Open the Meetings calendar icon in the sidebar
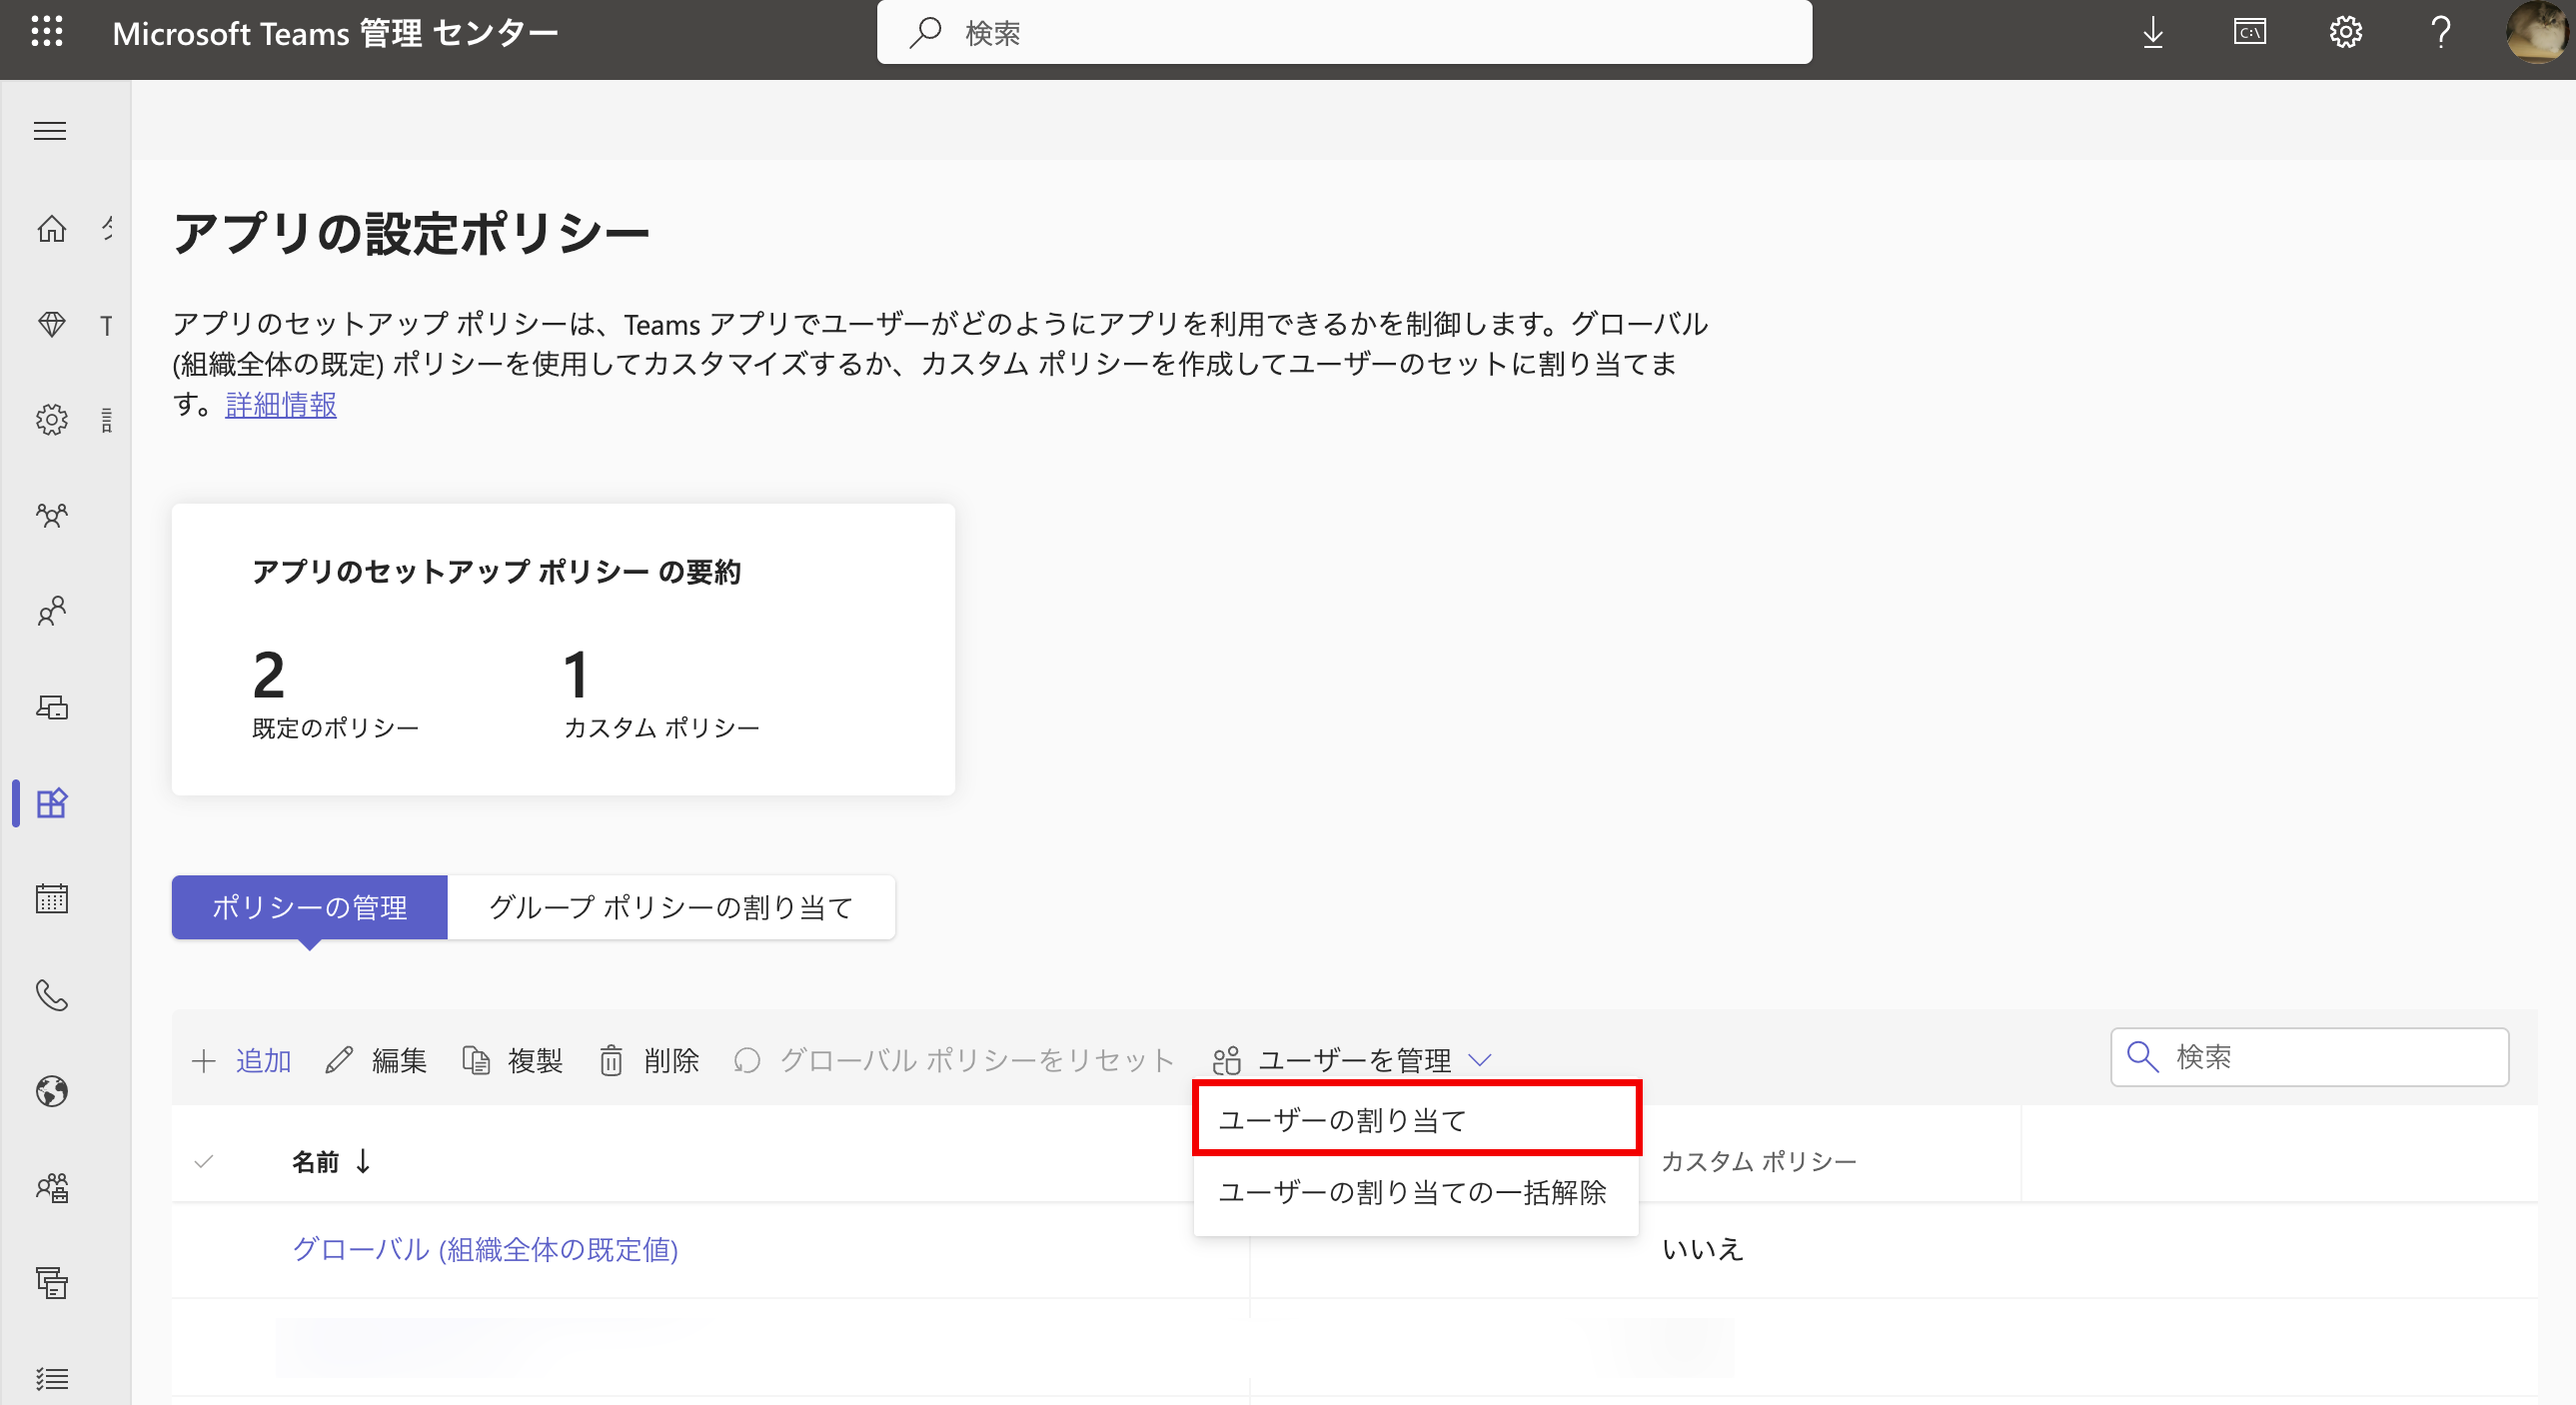 (51, 898)
